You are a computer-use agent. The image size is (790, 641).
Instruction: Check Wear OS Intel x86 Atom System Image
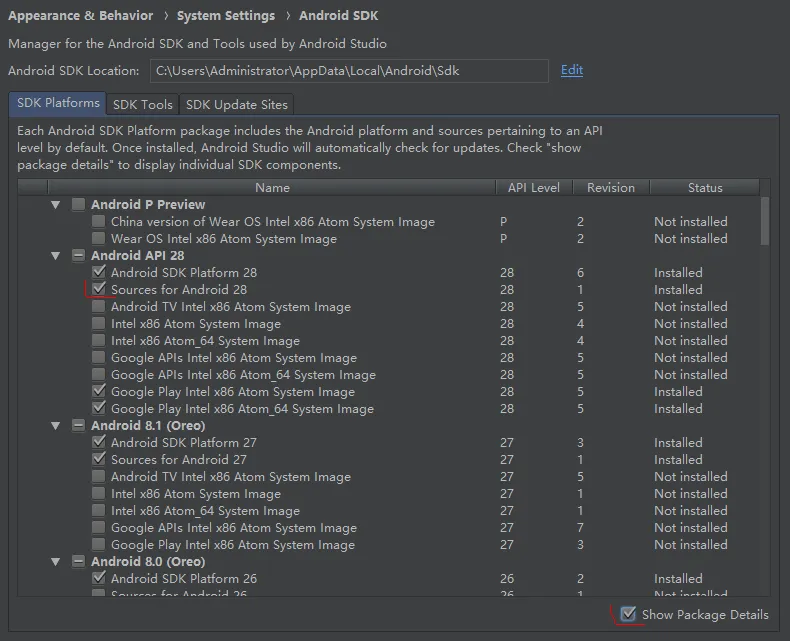[x=98, y=239]
